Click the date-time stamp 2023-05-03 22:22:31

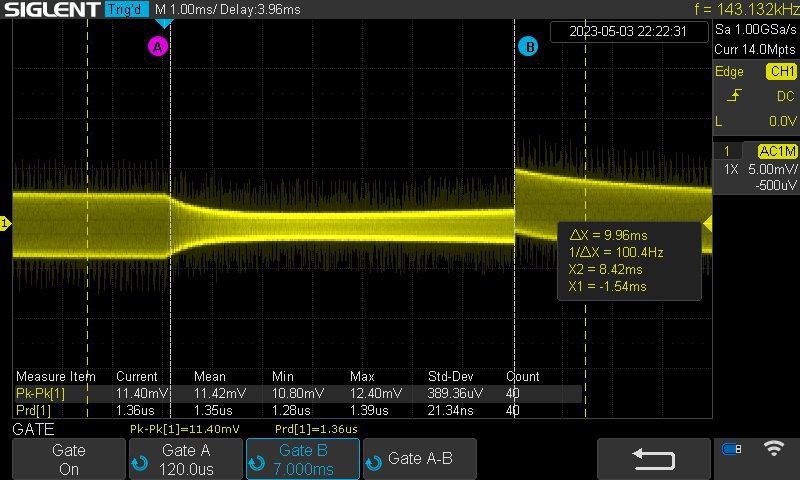[628, 32]
